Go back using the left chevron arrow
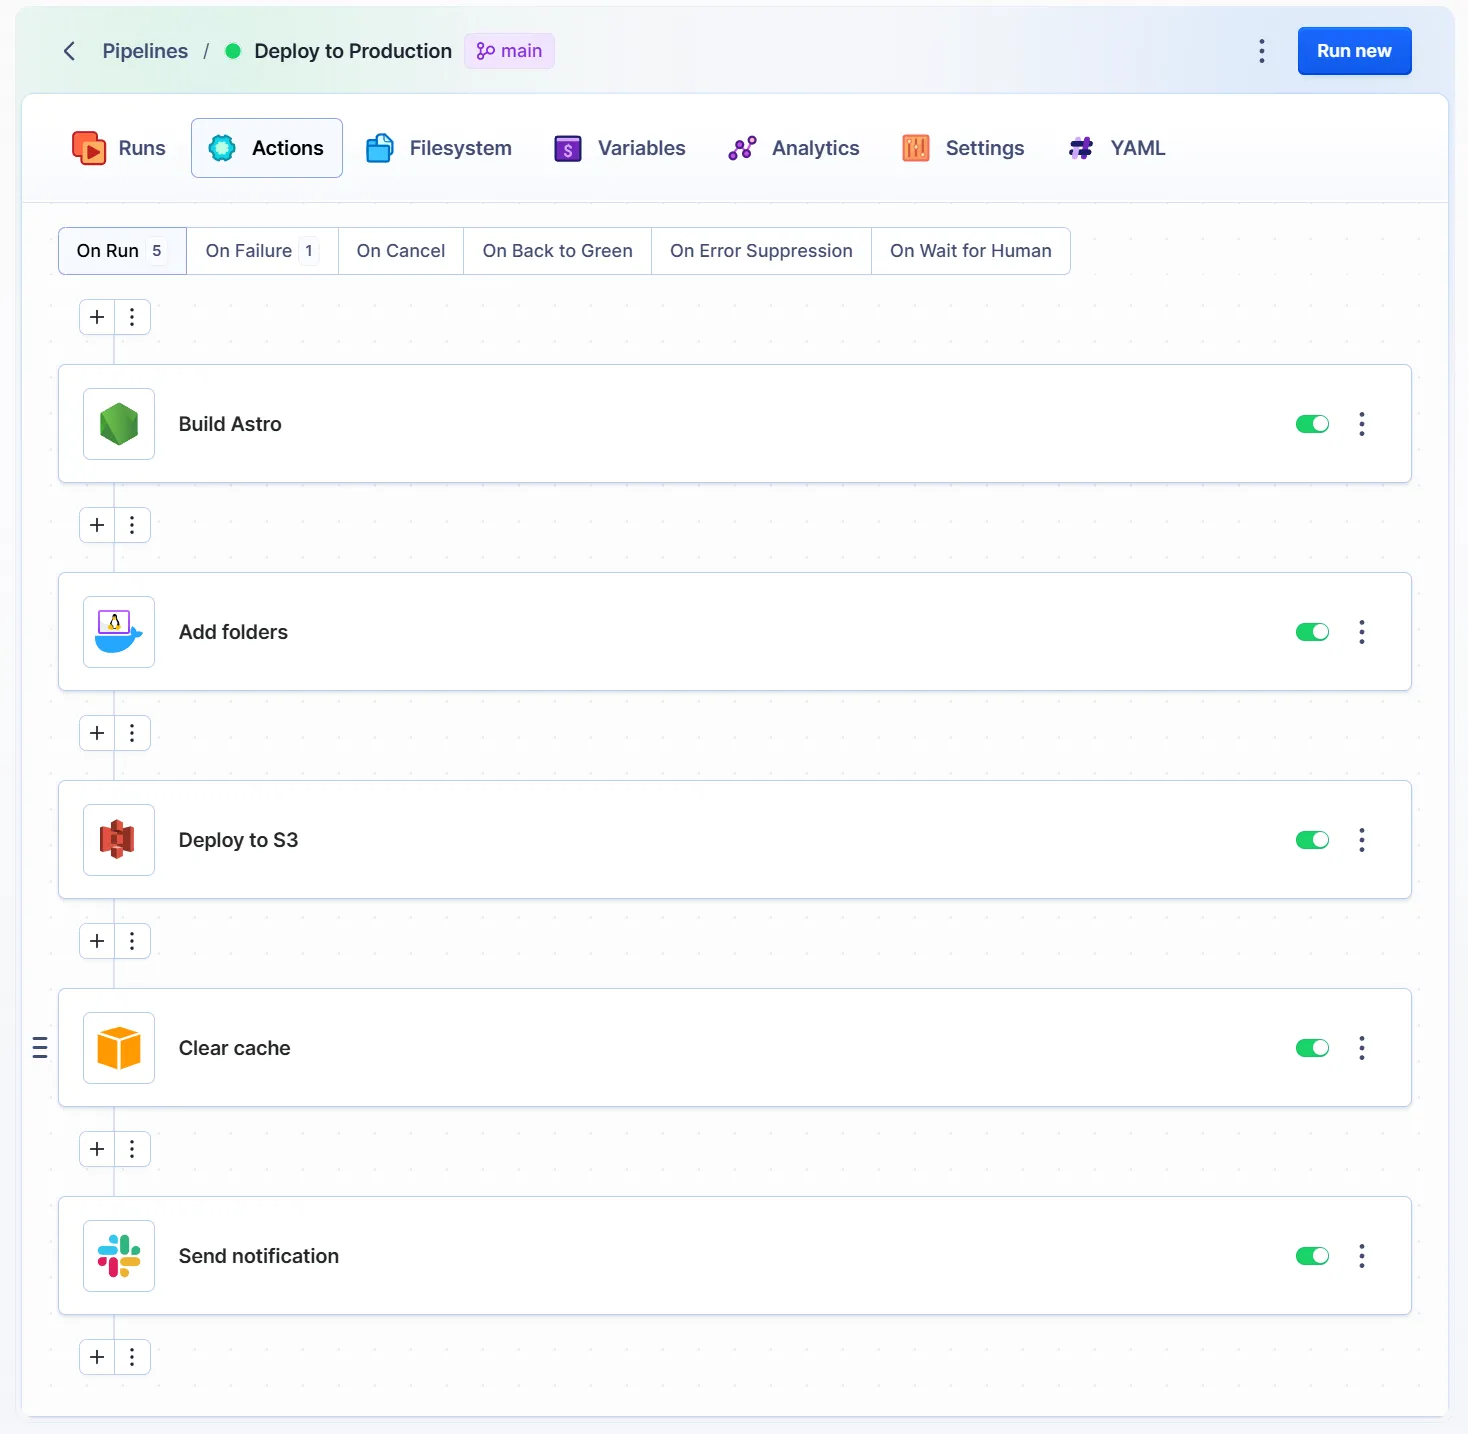Viewport: 1468px width, 1434px height. click(x=69, y=51)
